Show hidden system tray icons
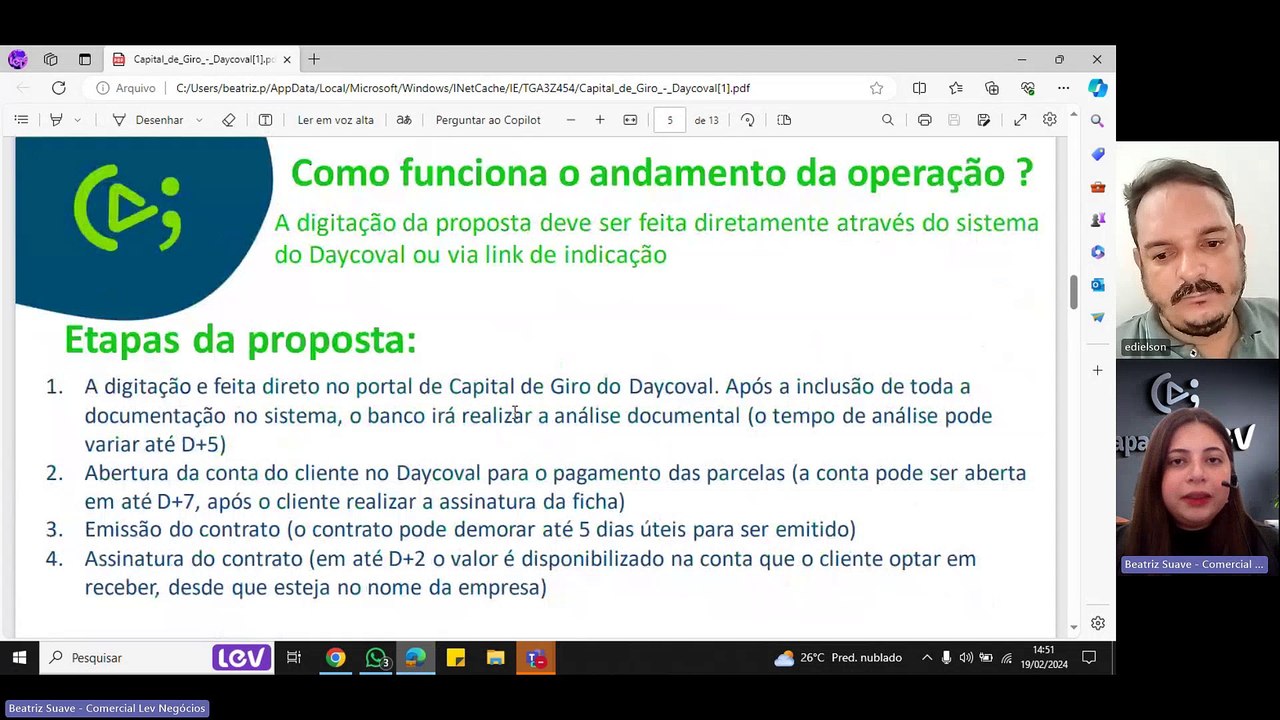The height and width of the screenshot is (720, 1280). tap(927, 658)
